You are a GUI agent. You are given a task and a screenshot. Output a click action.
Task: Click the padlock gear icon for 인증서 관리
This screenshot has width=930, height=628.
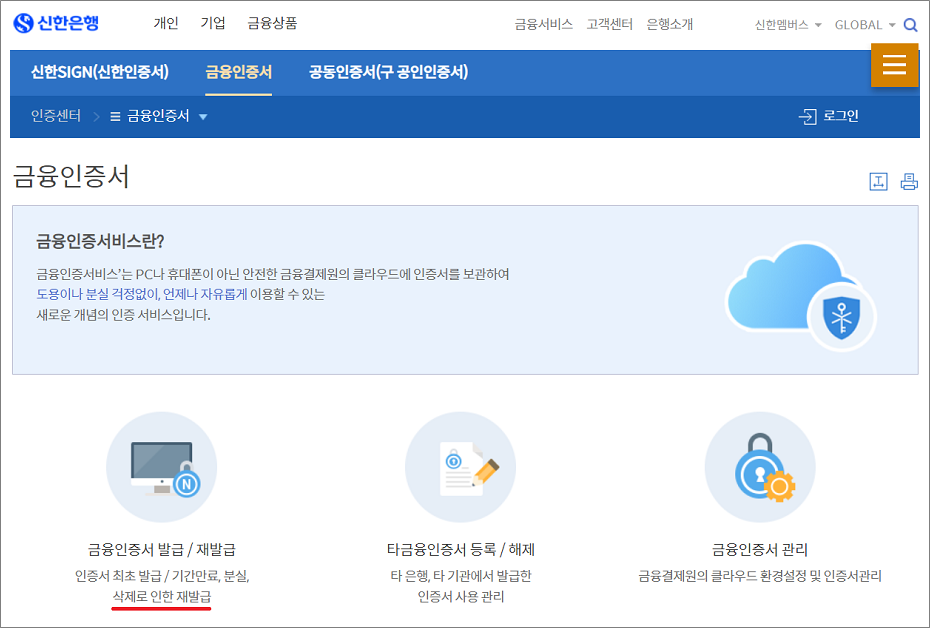click(x=760, y=467)
